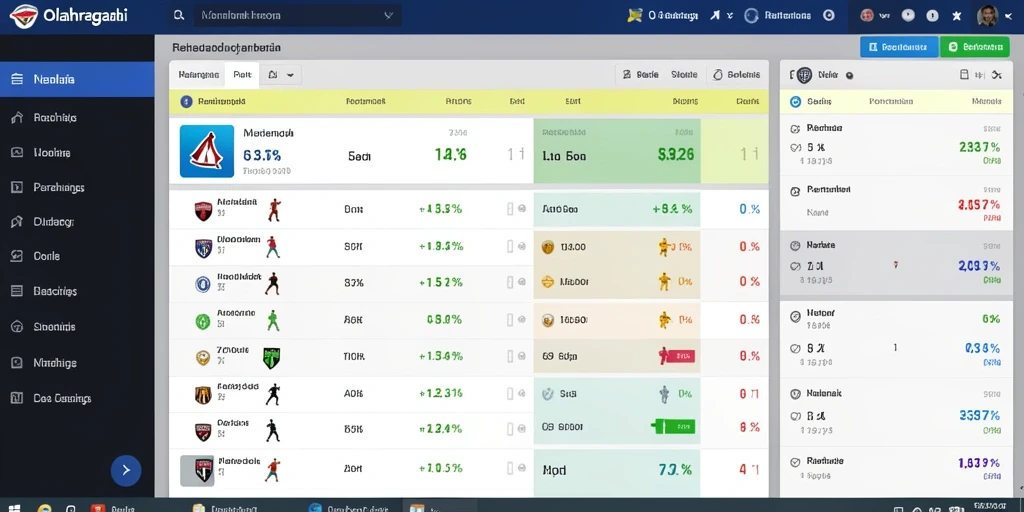
Task: Tick the checkbox in the bottom table row
Action: tap(511, 468)
